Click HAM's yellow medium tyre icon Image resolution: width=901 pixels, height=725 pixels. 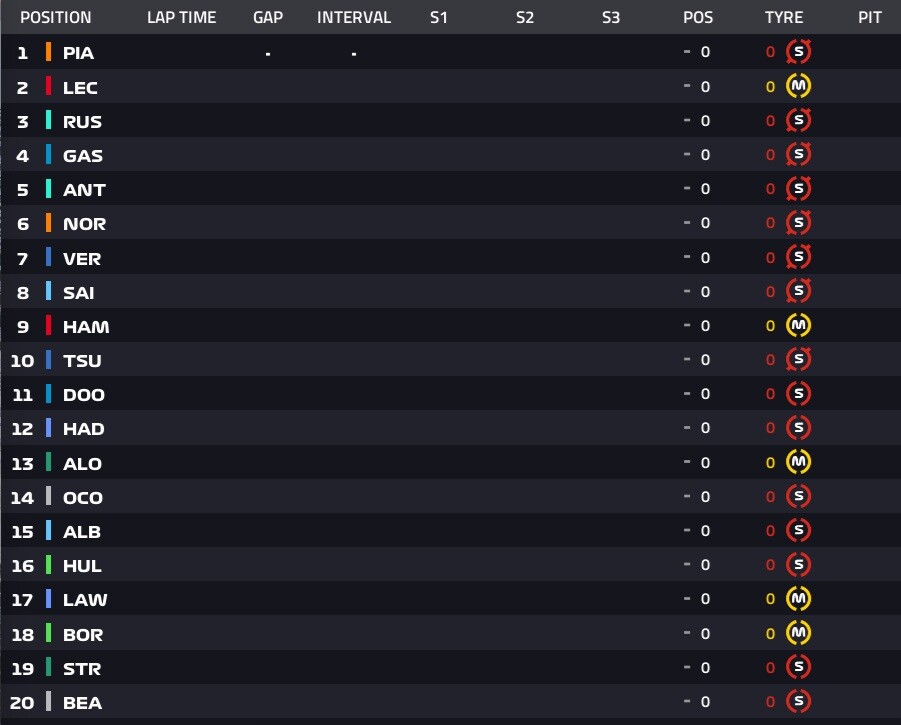click(798, 325)
